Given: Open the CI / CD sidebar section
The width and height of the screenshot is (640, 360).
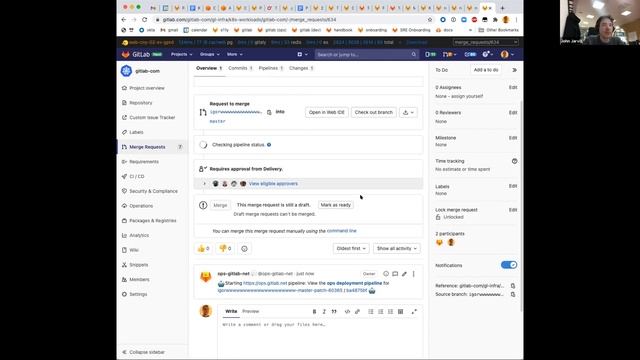Looking at the screenshot, I should tap(133, 176).
